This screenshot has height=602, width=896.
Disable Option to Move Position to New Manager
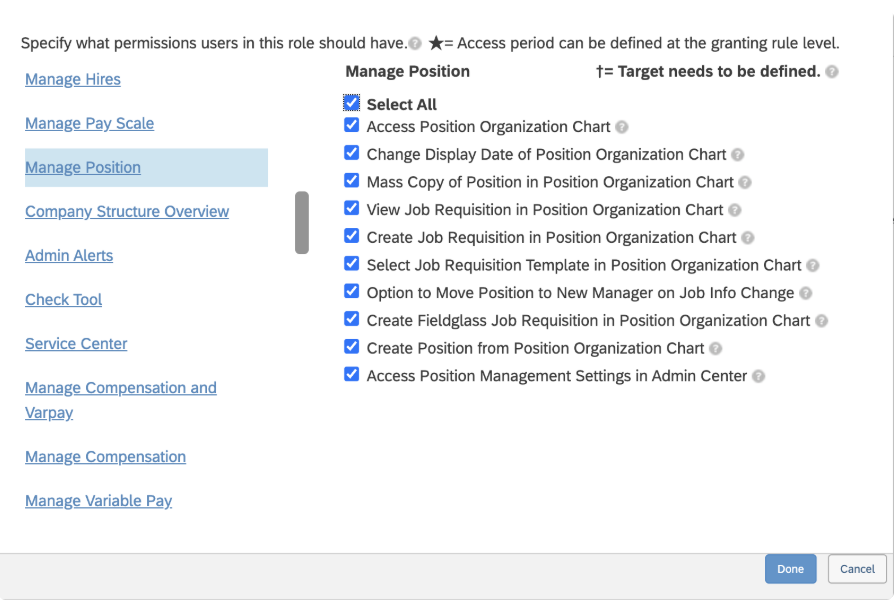351,292
